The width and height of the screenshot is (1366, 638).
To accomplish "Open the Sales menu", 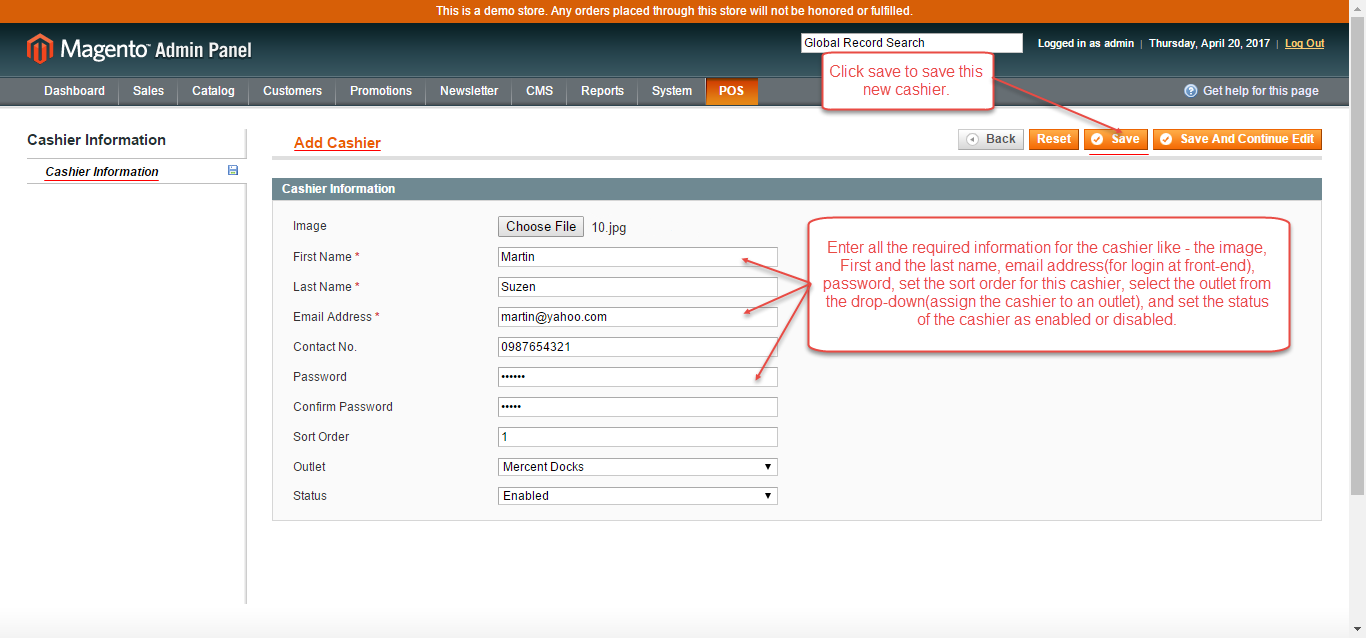I will [x=148, y=91].
